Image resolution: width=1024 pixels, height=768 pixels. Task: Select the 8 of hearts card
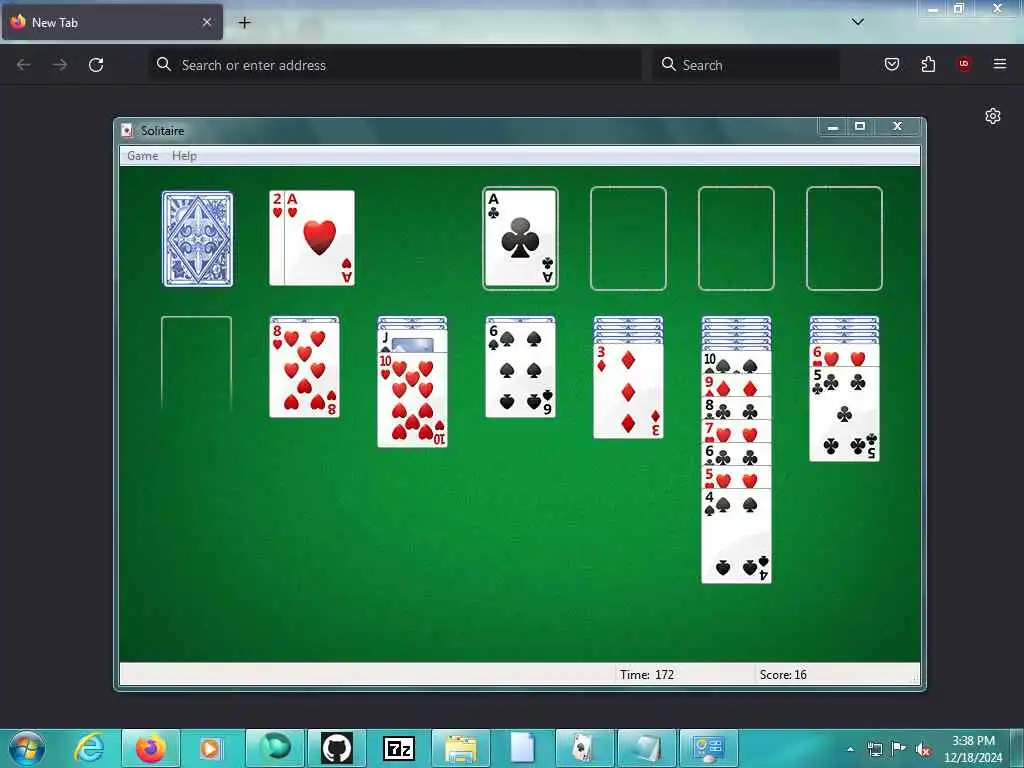click(x=304, y=370)
